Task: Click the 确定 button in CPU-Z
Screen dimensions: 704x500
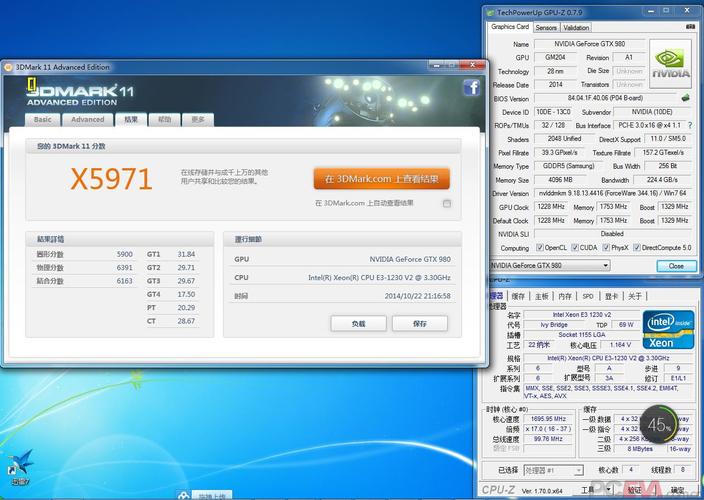Action: tap(678, 490)
